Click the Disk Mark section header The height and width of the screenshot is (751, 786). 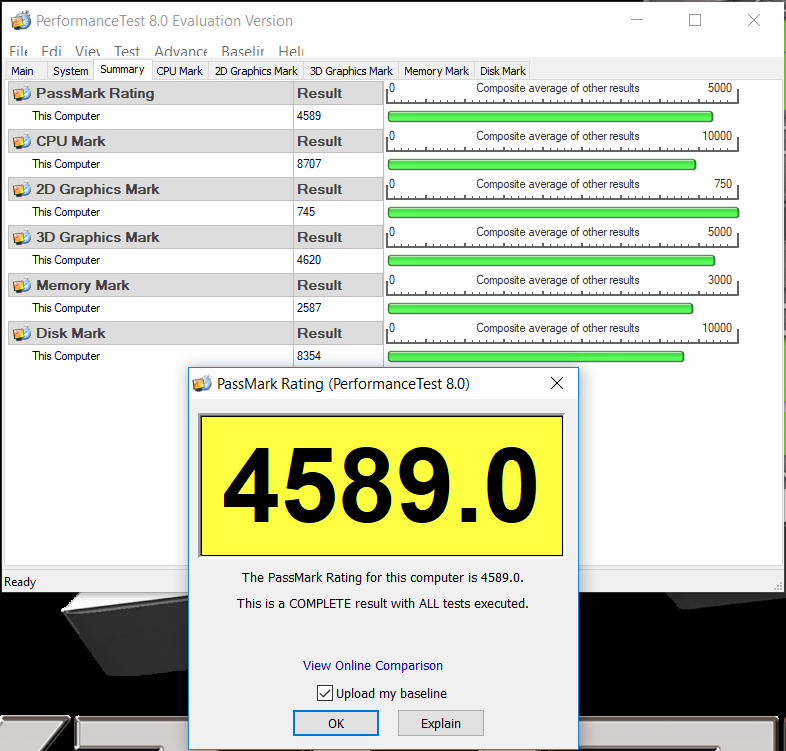click(151, 333)
